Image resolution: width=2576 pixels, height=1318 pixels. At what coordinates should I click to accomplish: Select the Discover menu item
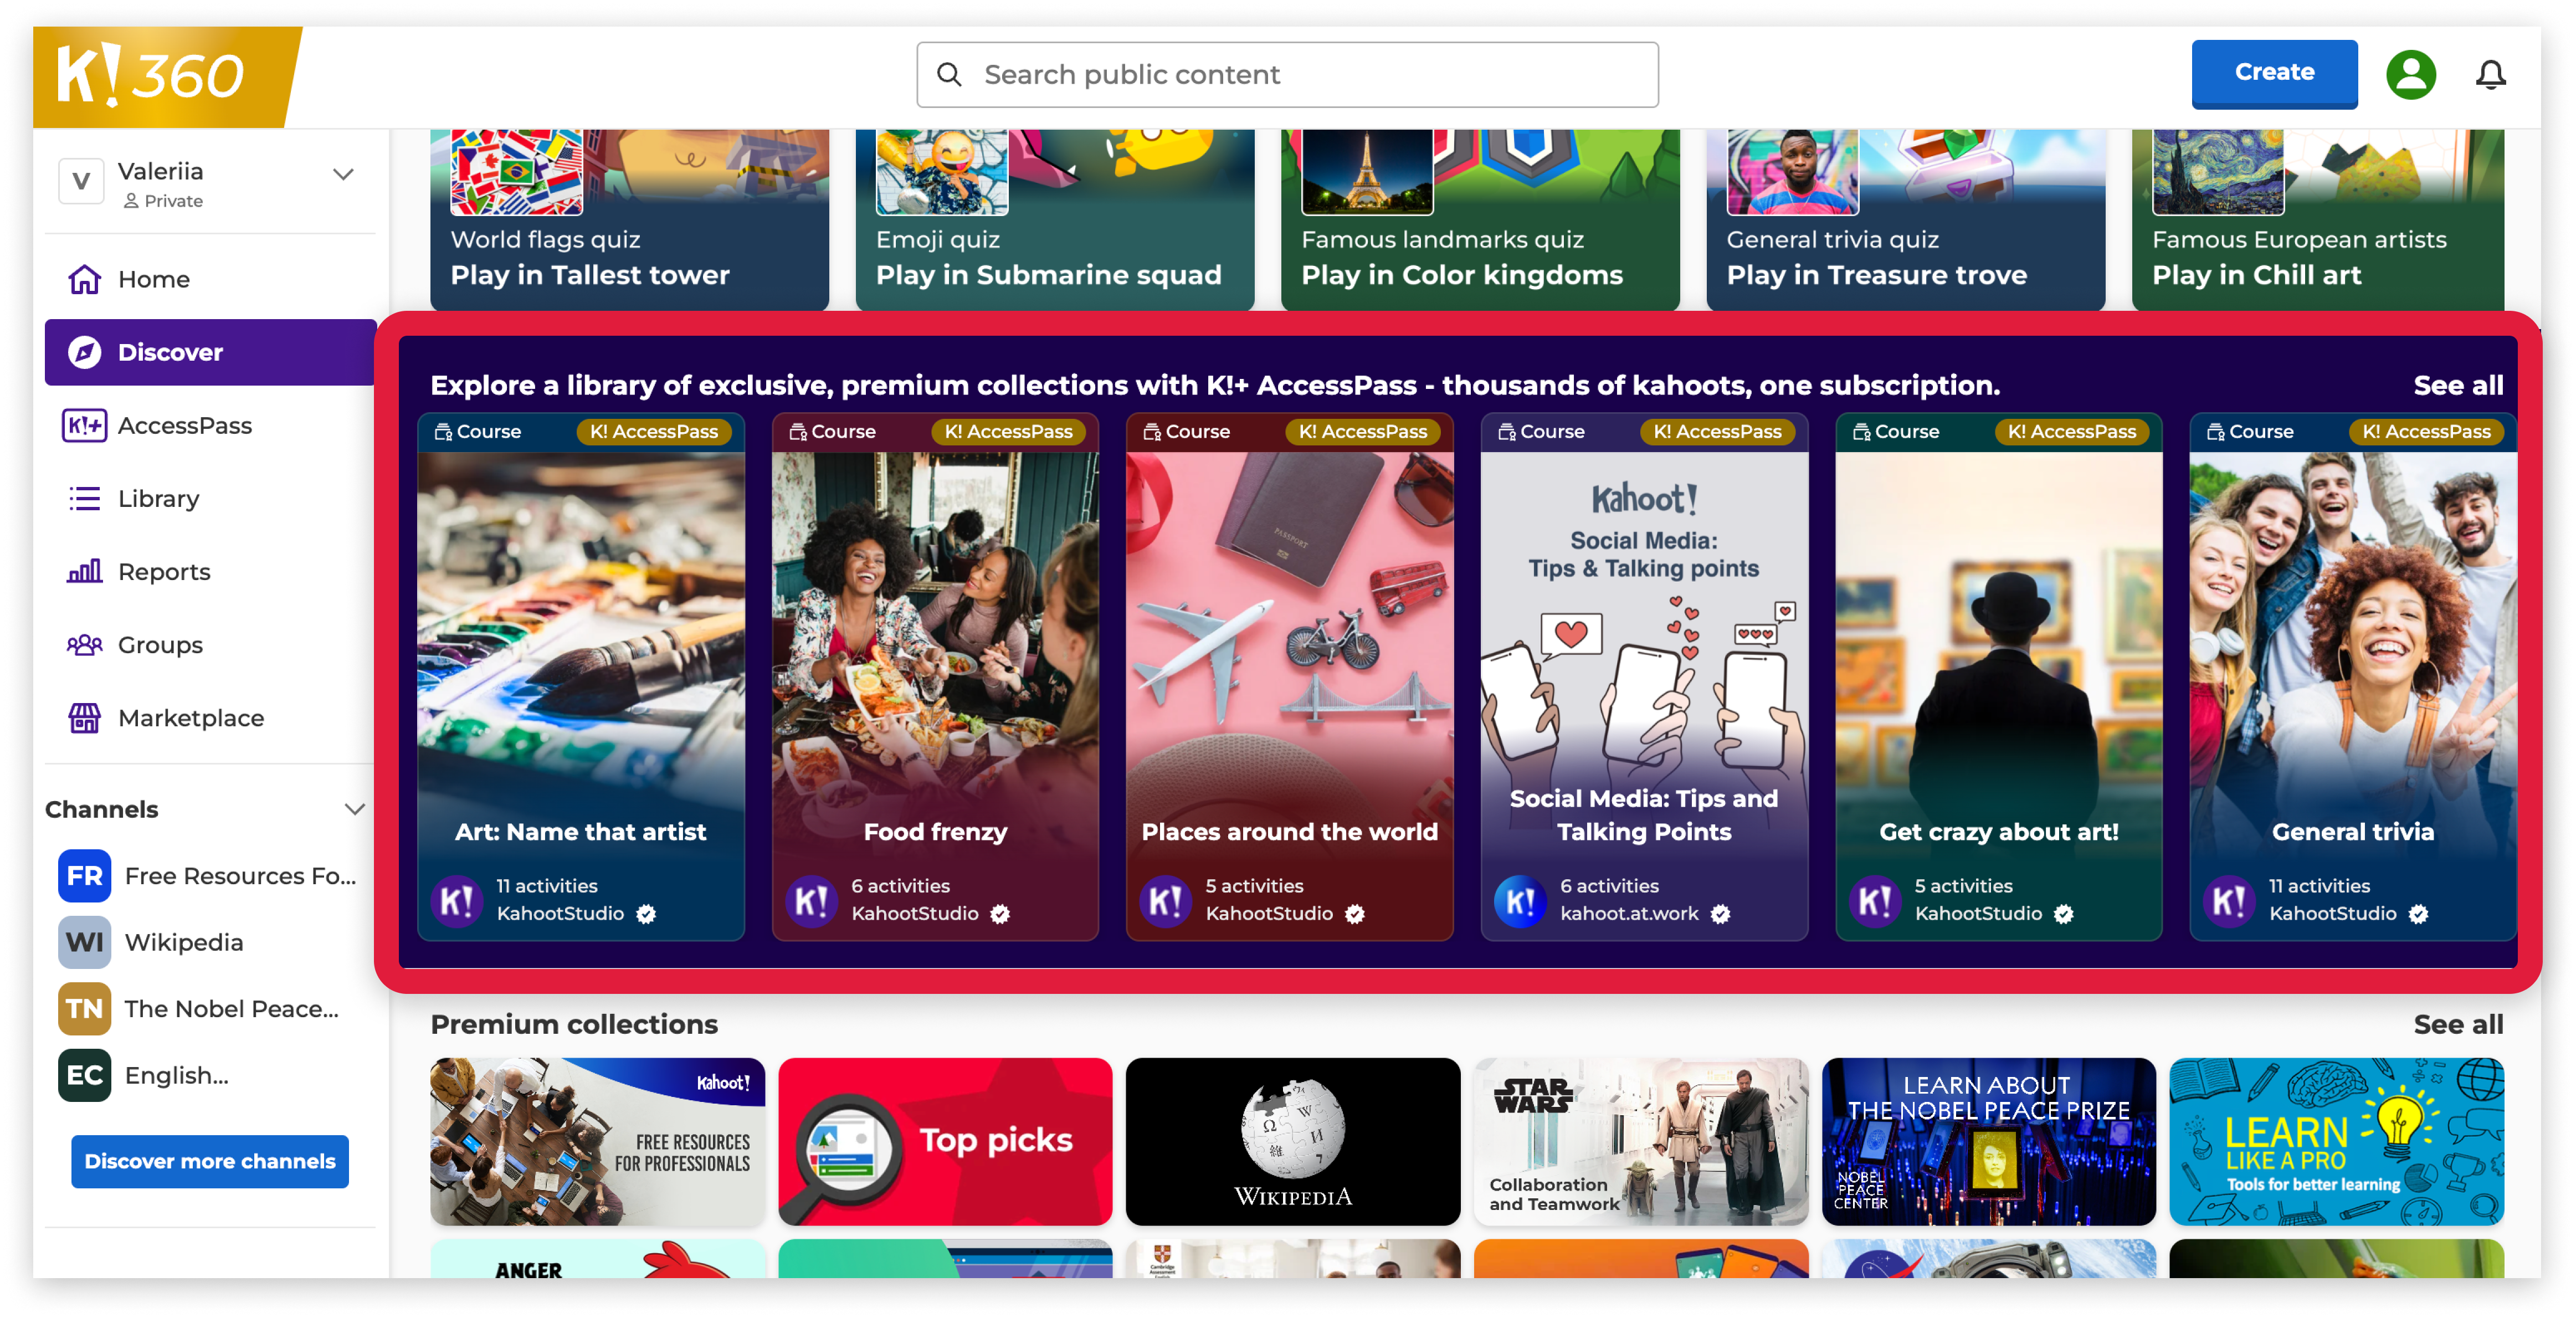[x=210, y=352]
